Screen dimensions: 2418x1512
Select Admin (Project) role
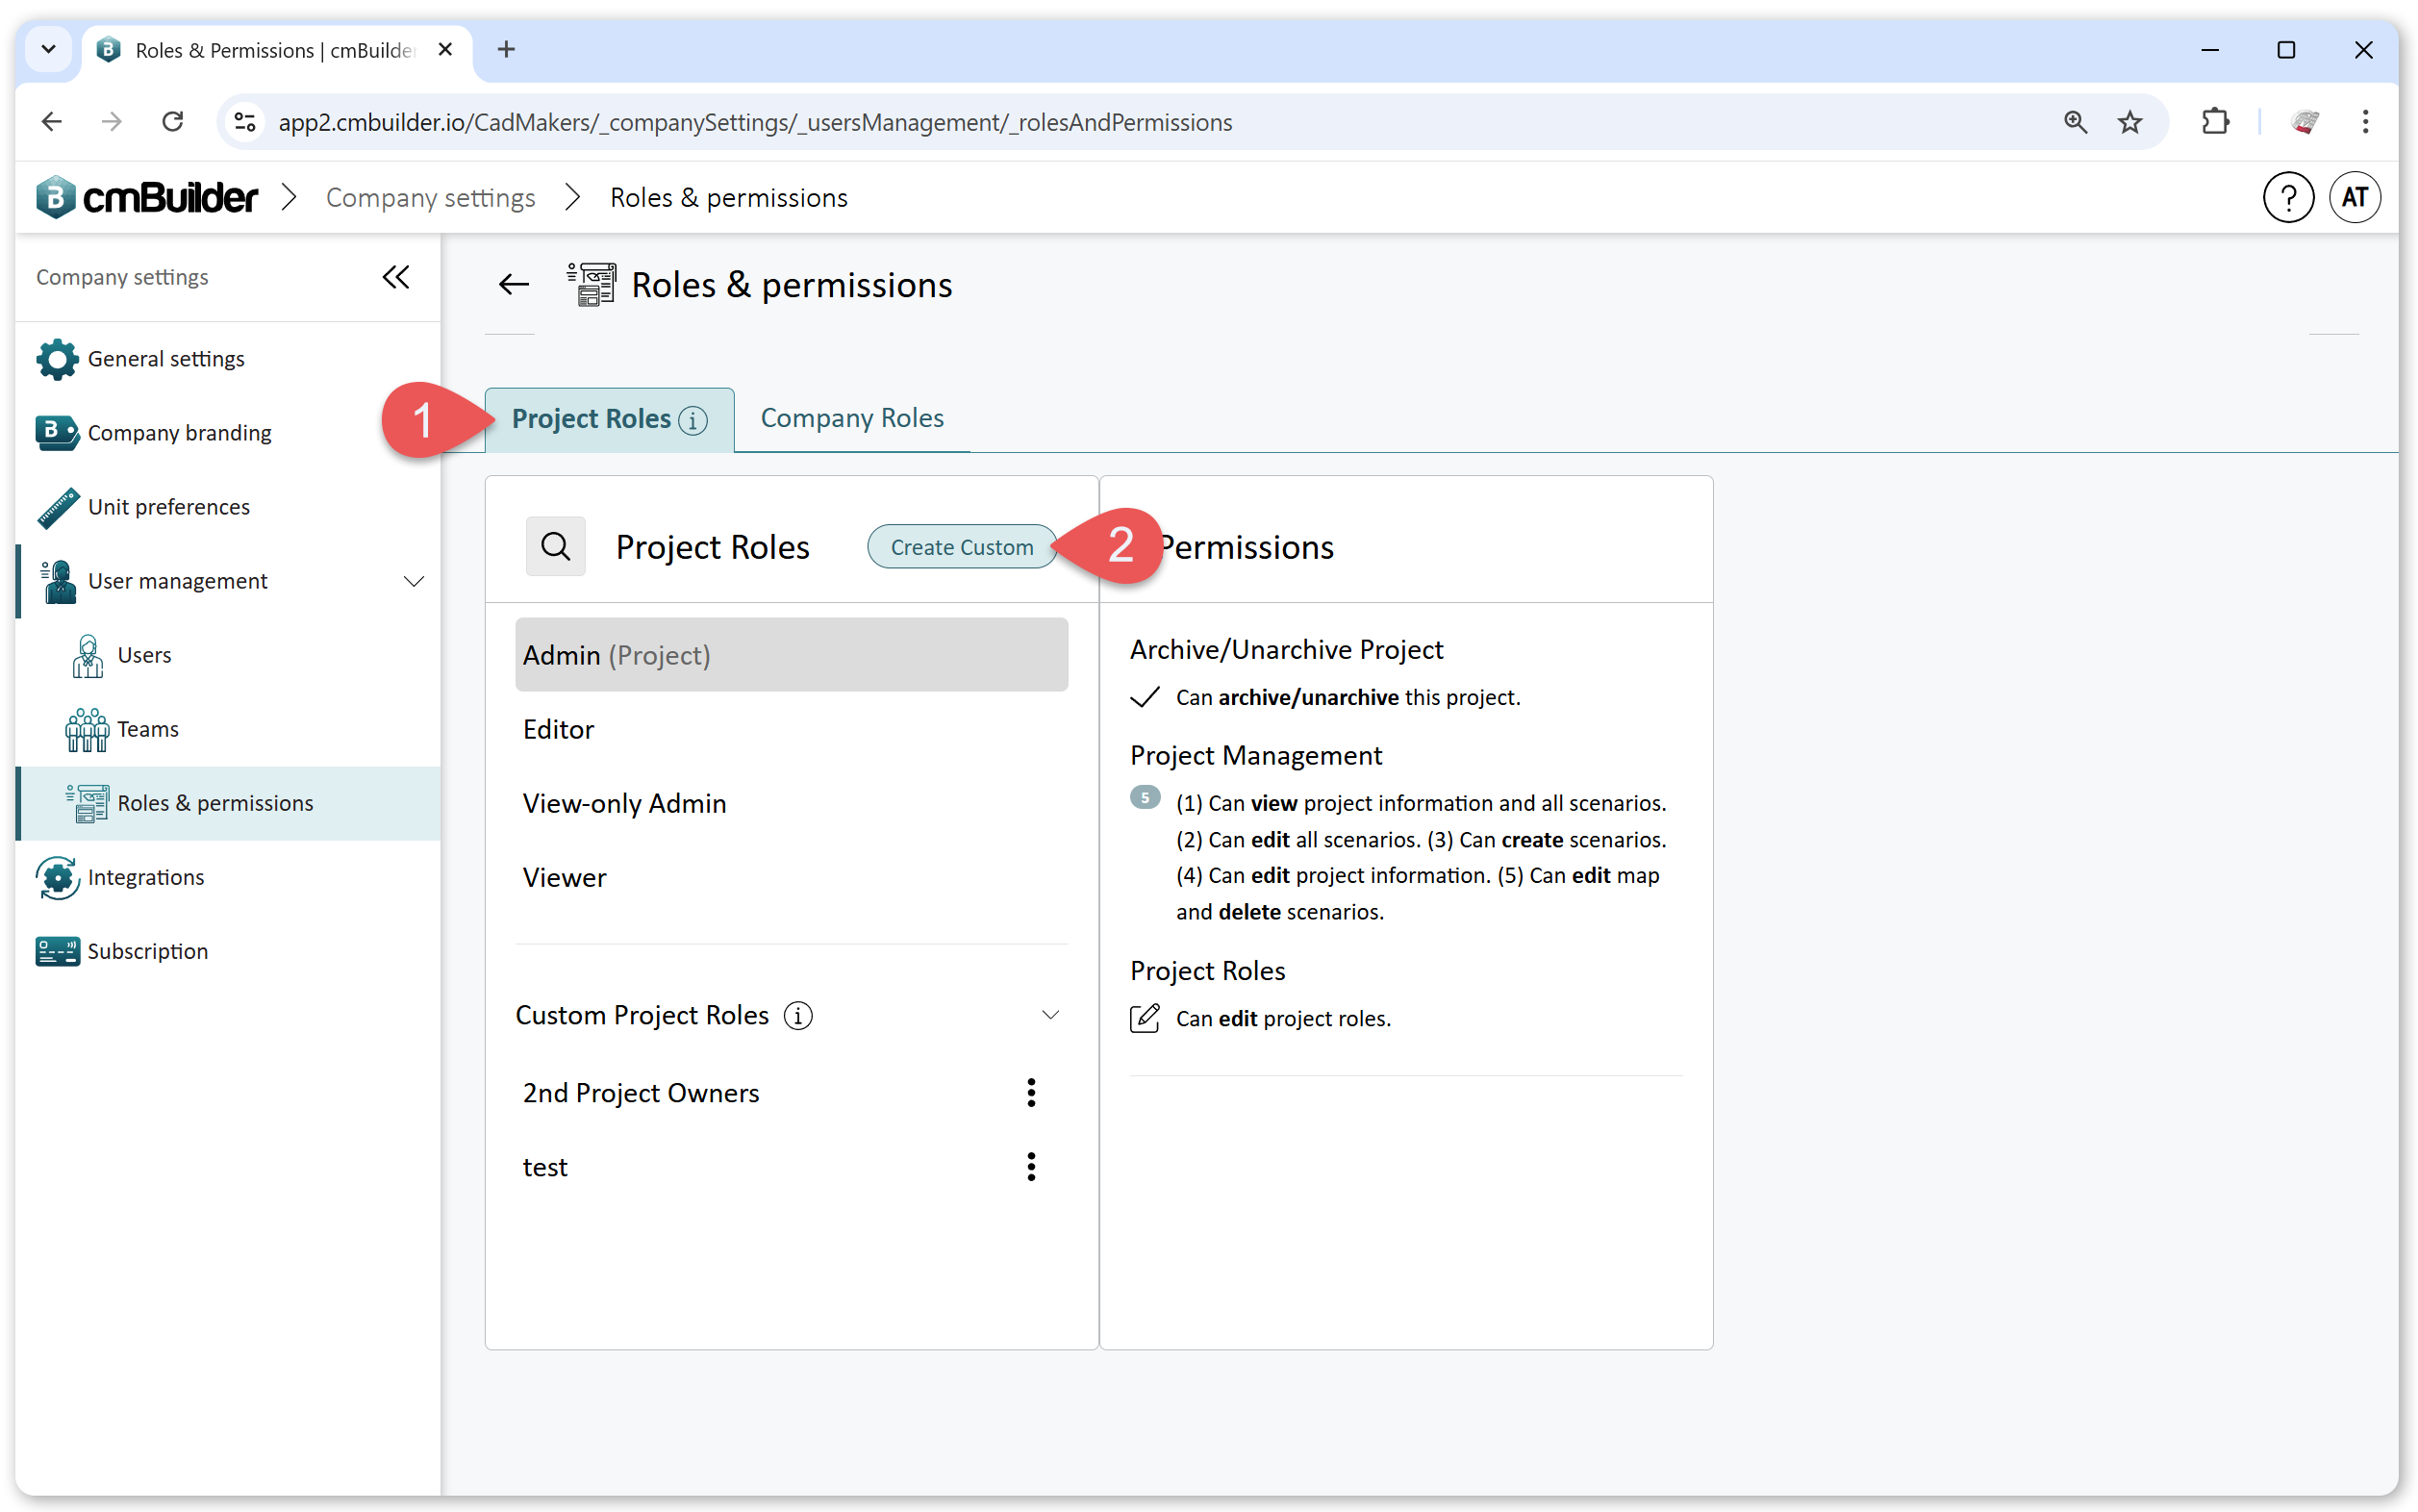tap(791, 655)
